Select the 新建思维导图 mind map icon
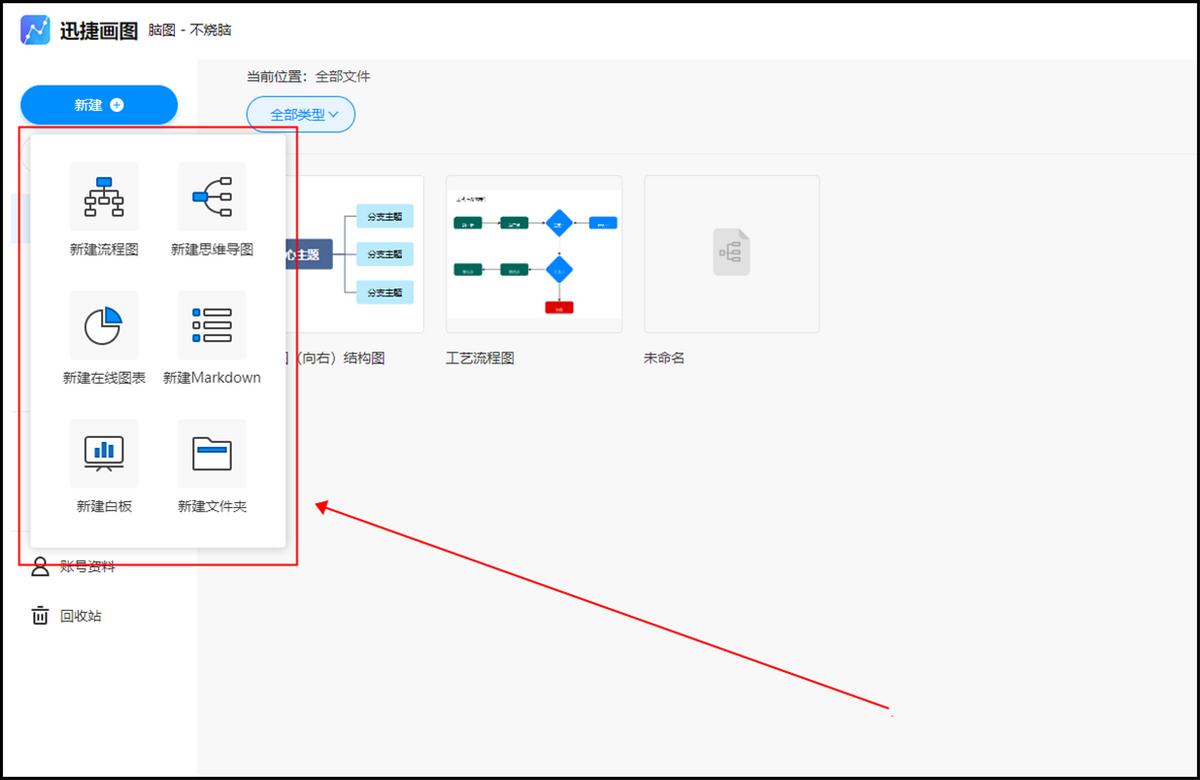1200x780 pixels. [211, 196]
